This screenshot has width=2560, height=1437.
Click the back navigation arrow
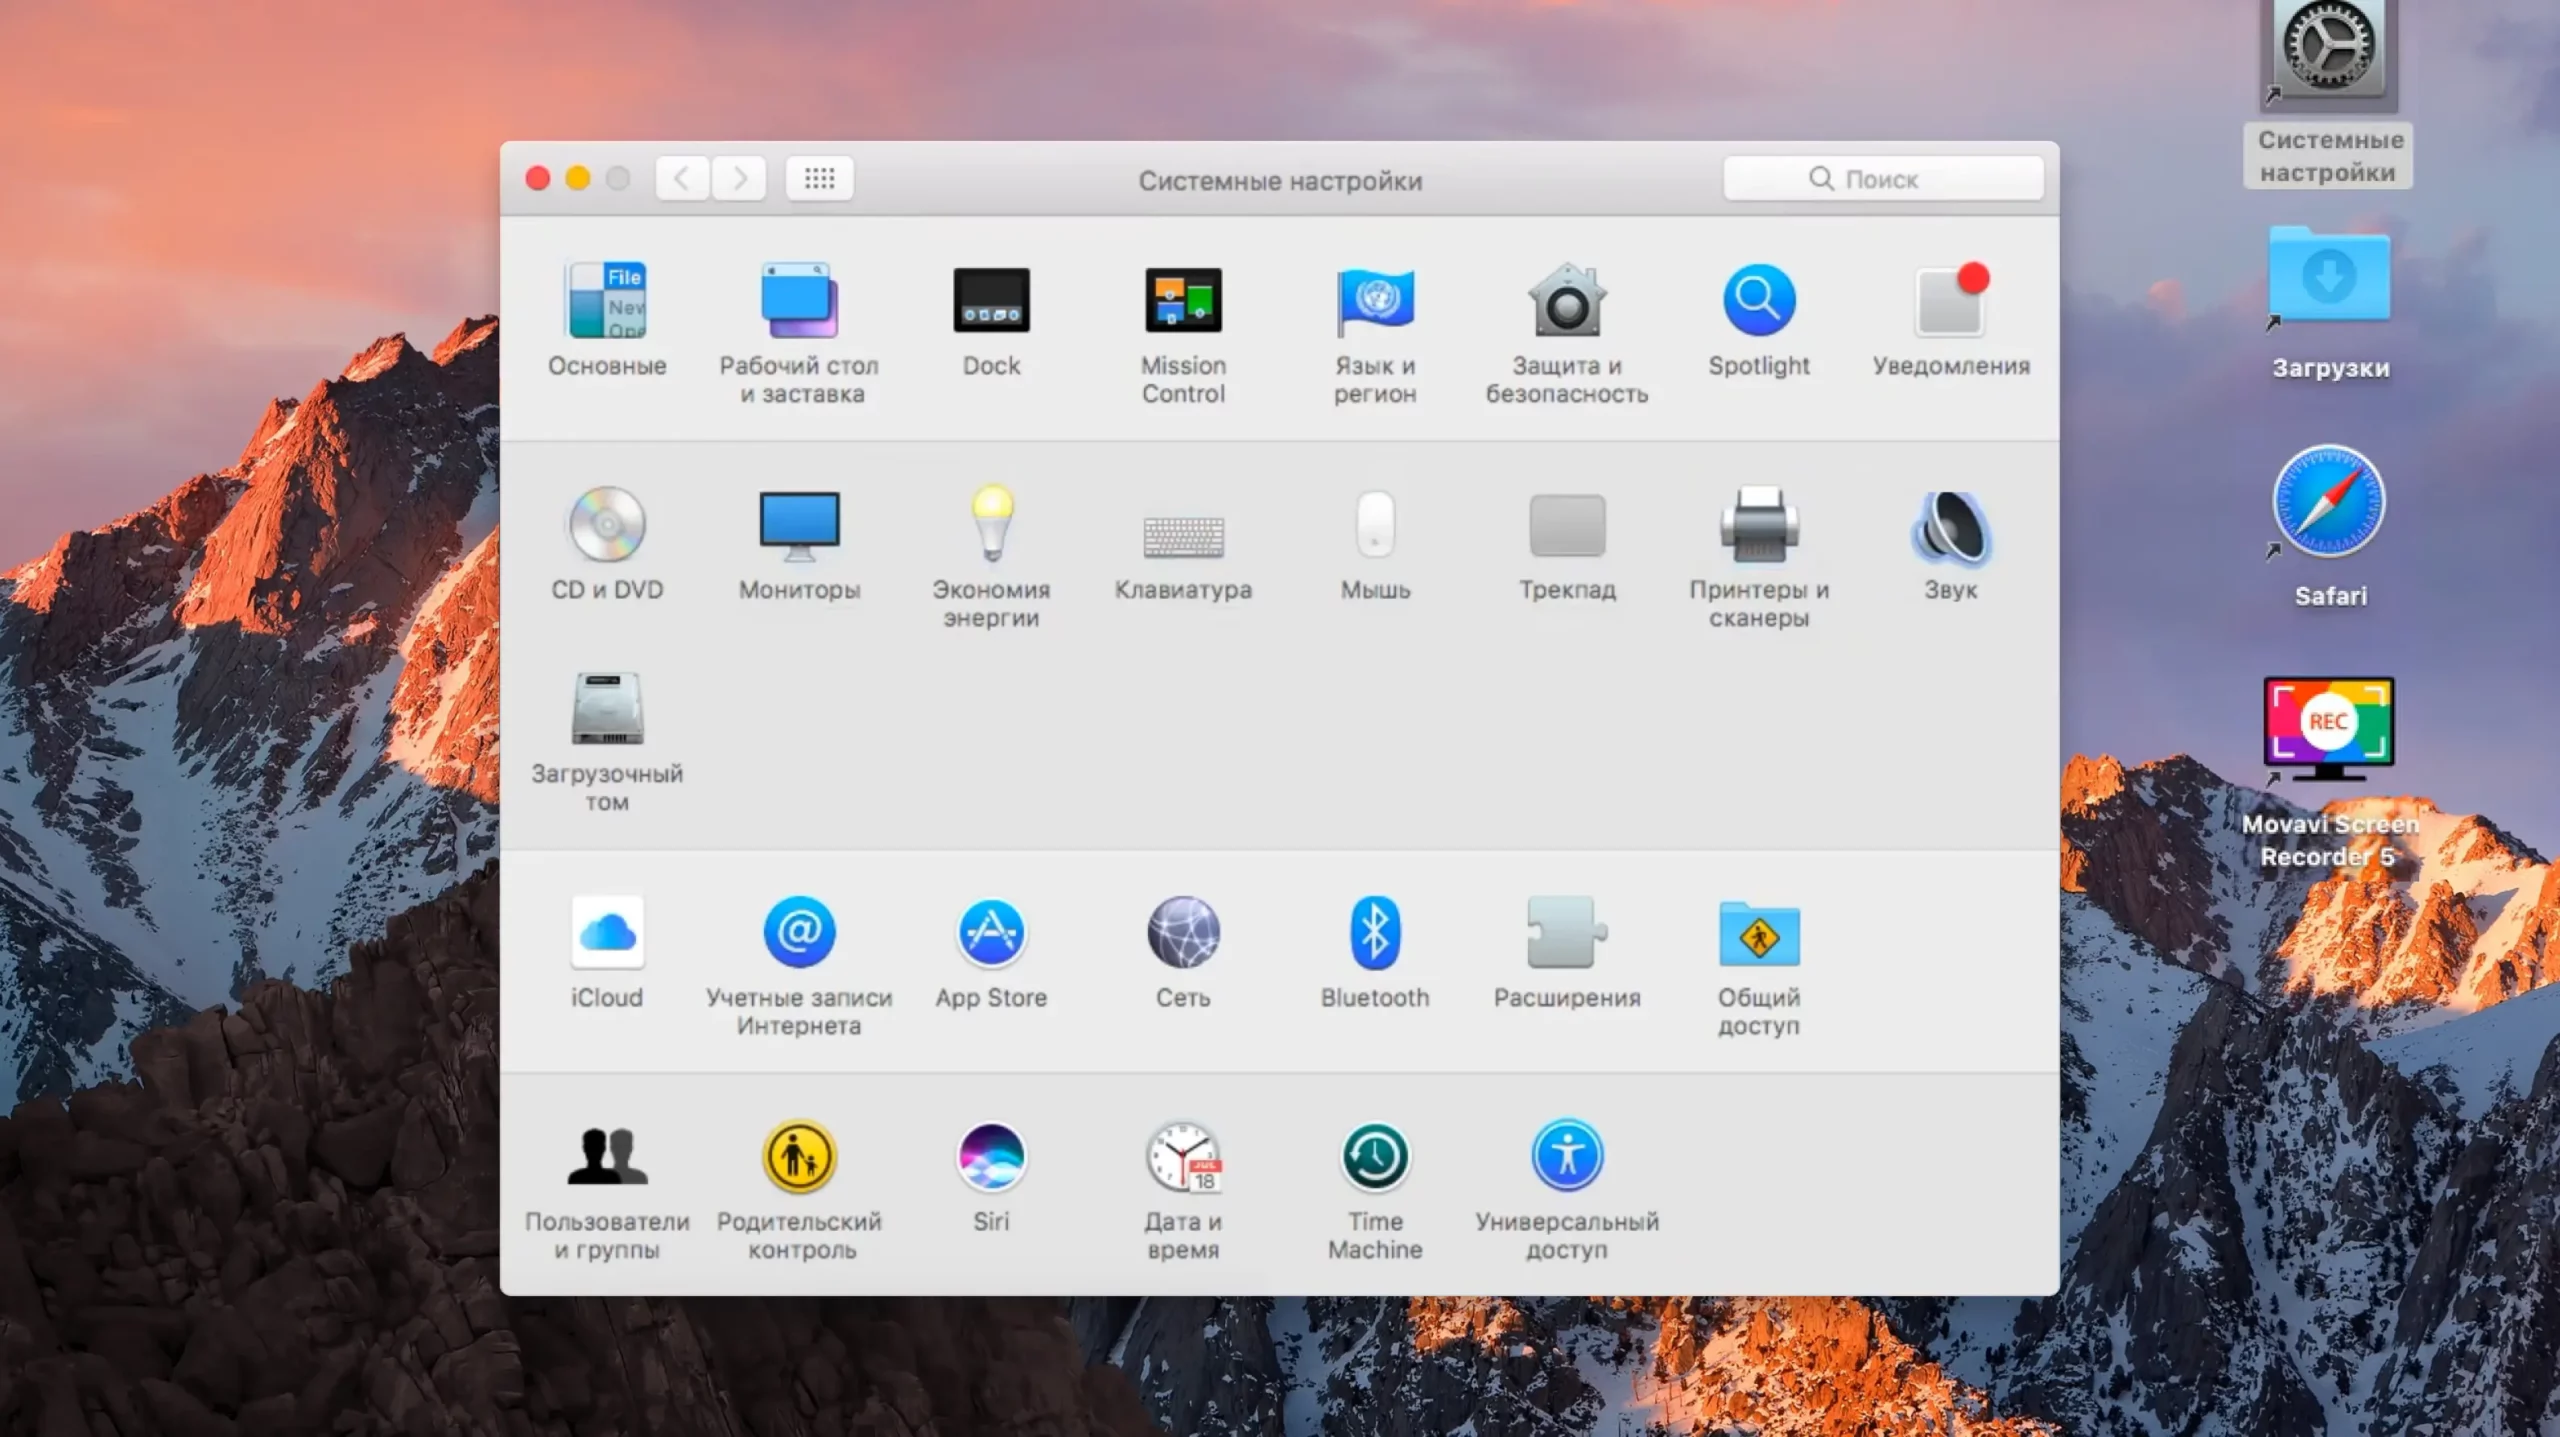[683, 179]
